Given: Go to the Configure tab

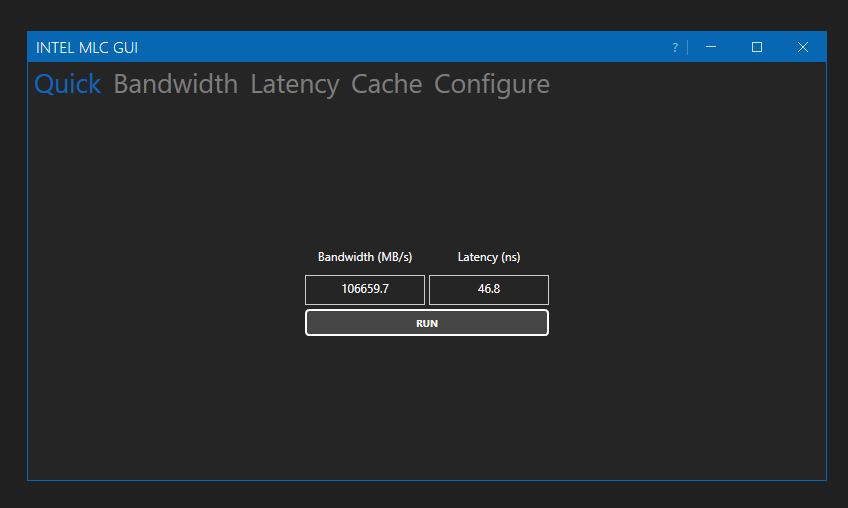Looking at the screenshot, I should [492, 84].
